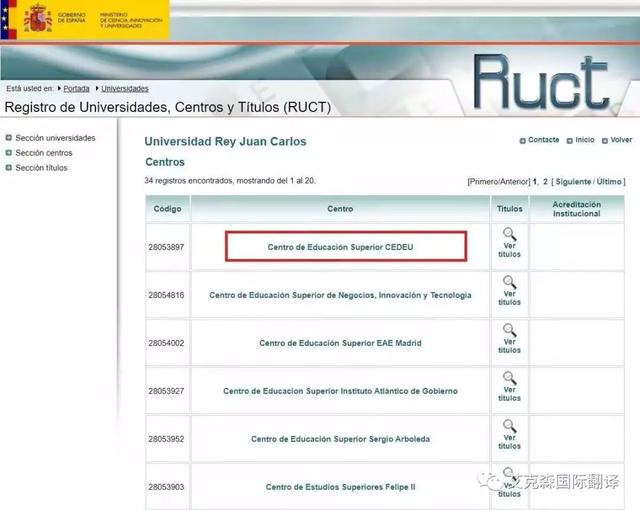Click Ver títulos text for CEDEU row
Image resolution: width=640 pixels, height=510 pixels.
click(509, 250)
